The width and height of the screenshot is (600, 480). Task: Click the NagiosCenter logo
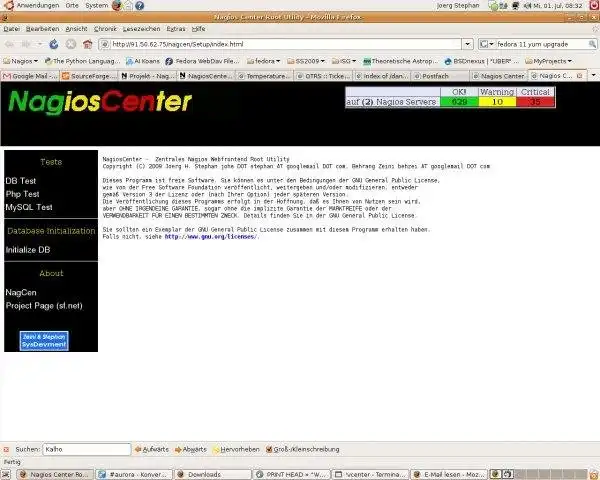(x=100, y=103)
